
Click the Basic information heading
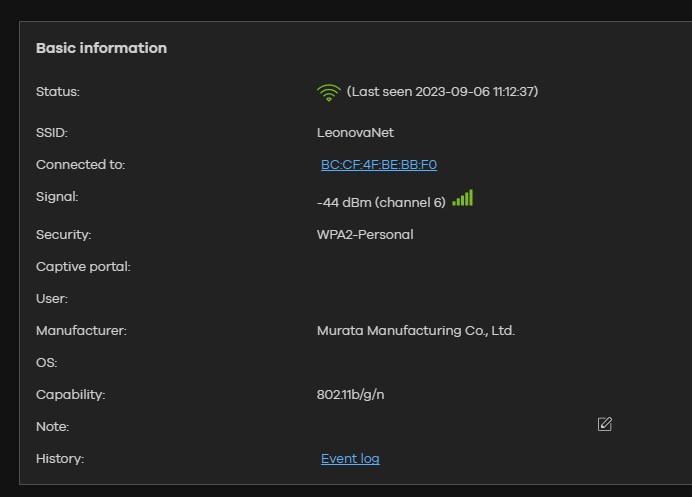pyautogui.click(x=101, y=48)
